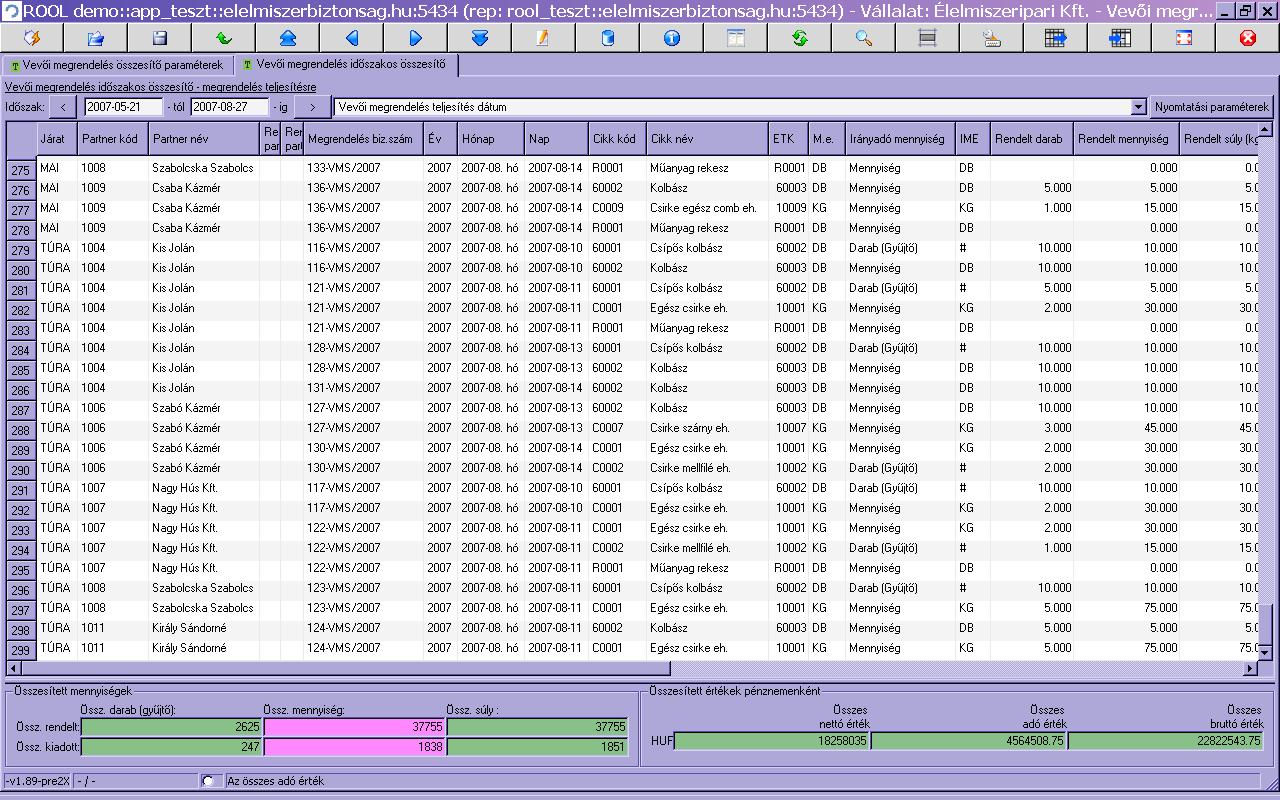This screenshot has width=1280, height=800.
Task: Click the horizontal scrollbar right arrow
Action: (1250, 668)
